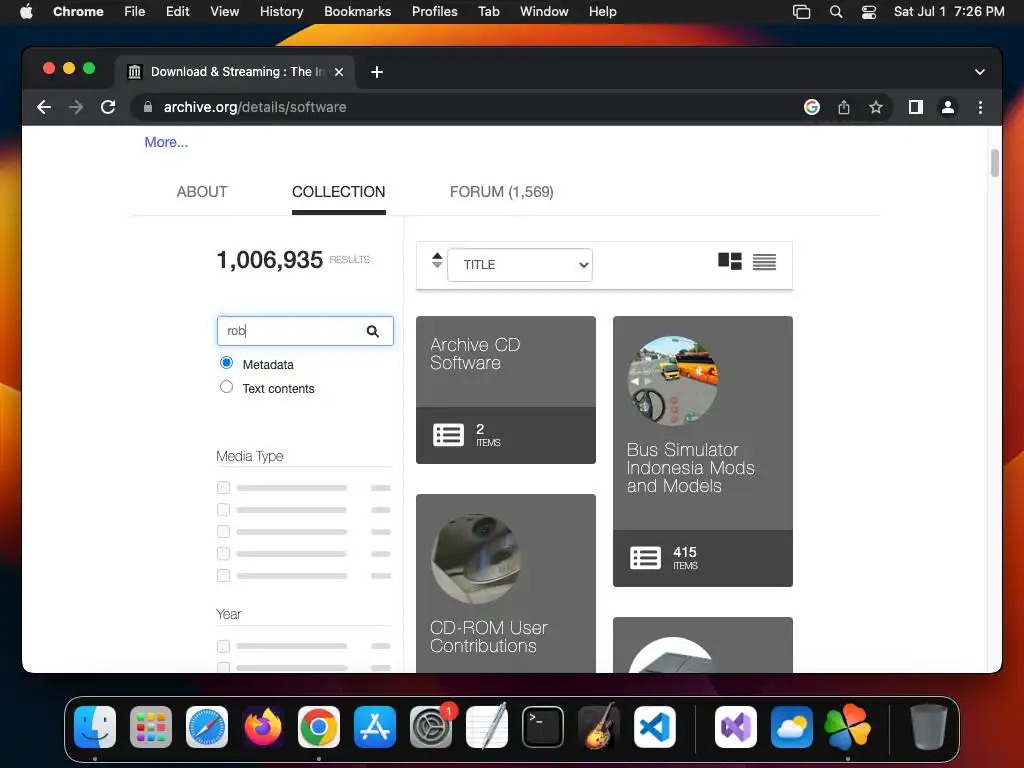Switch to list view icon
Screen dimensions: 1024x768
click(764, 261)
